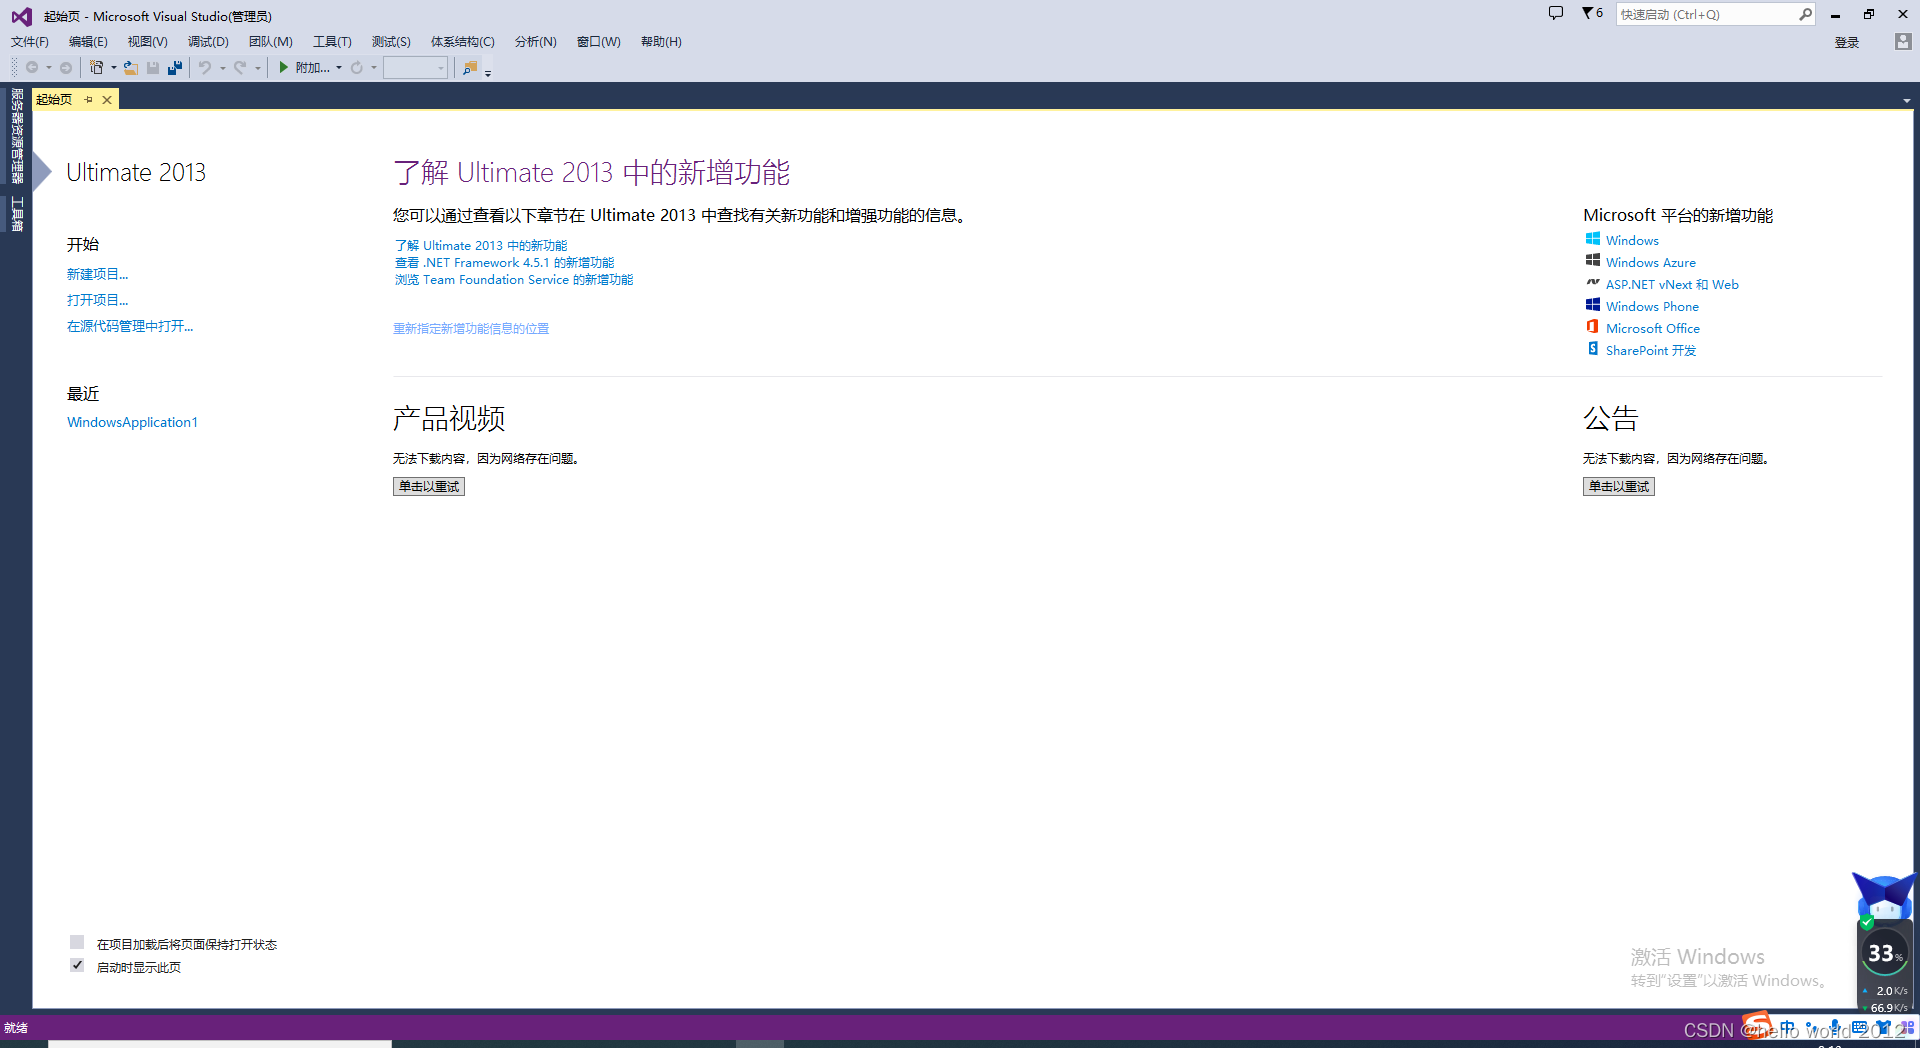Click the 打开项目... link
The height and width of the screenshot is (1048, 1920).
pos(97,300)
